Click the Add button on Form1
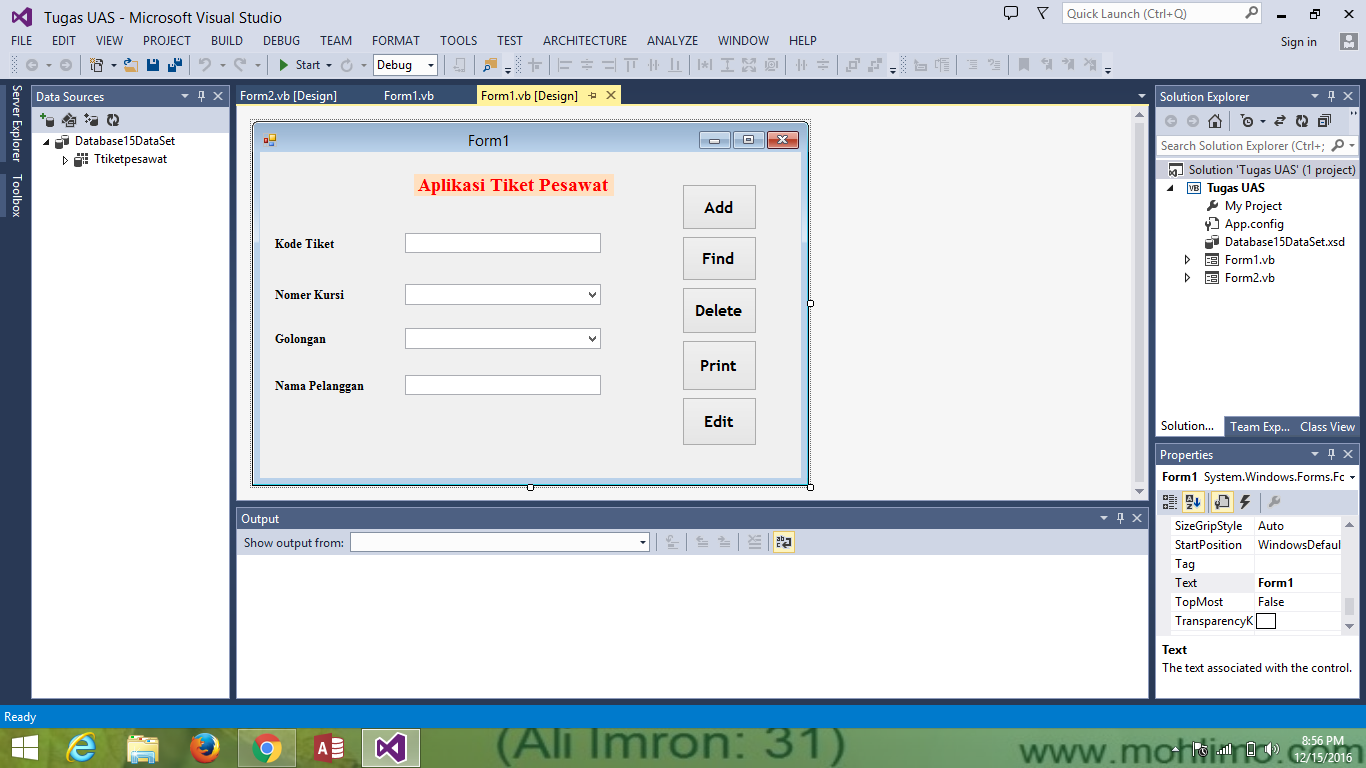Image resolution: width=1366 pixels, height=768 pixels. click(x=719, y=207)
